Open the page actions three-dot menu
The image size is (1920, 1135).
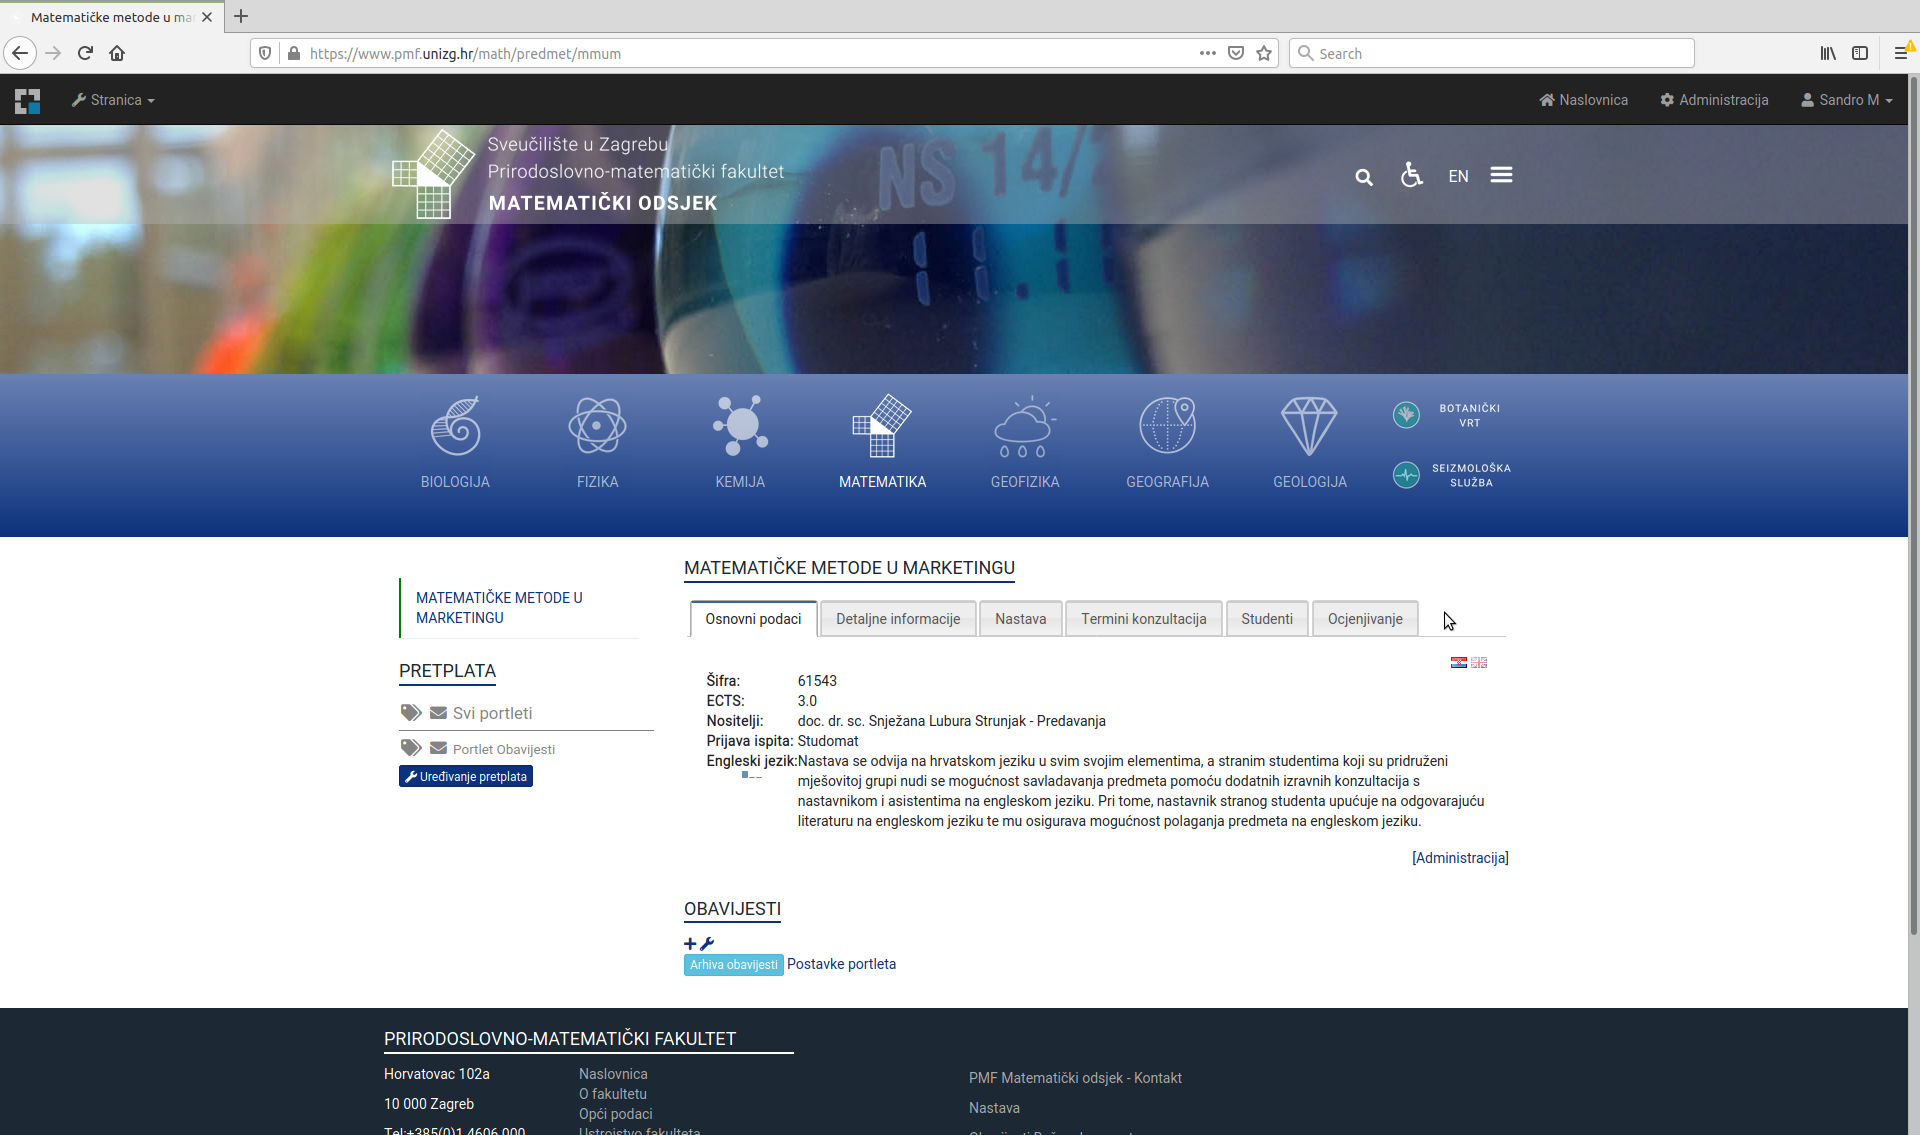coord(1208,53)
